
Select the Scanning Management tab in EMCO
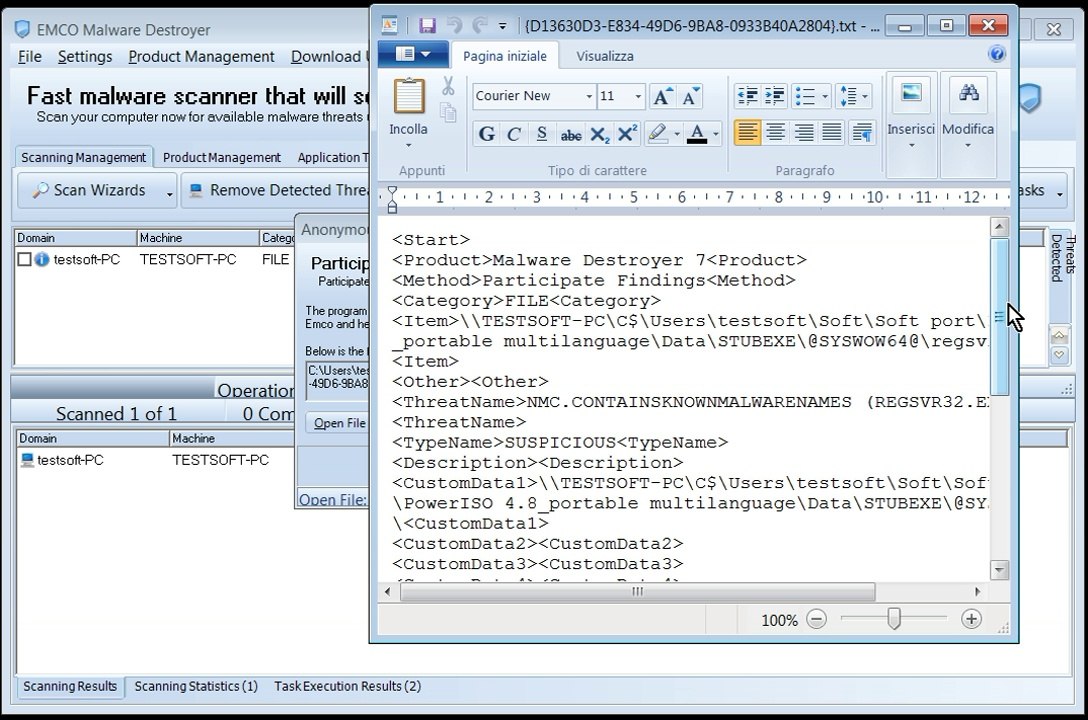pos(83,157)
